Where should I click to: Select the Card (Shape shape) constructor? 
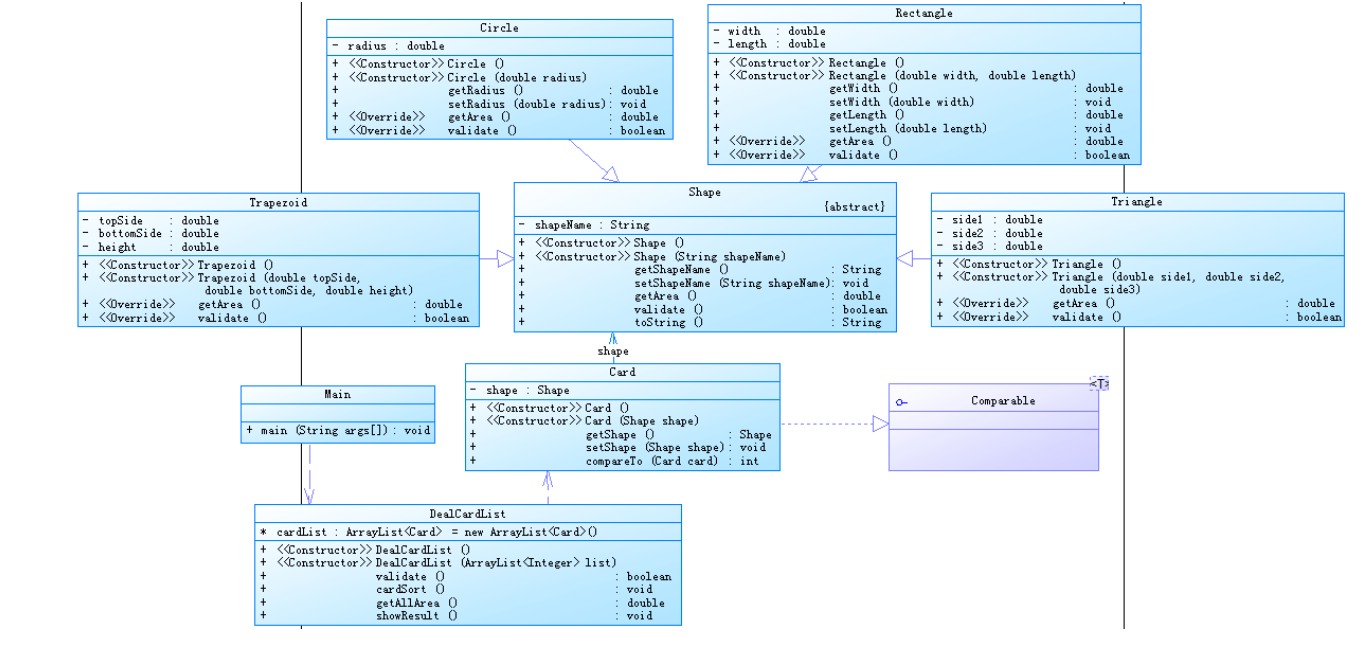pyautogui.click(x=642, y=421)
